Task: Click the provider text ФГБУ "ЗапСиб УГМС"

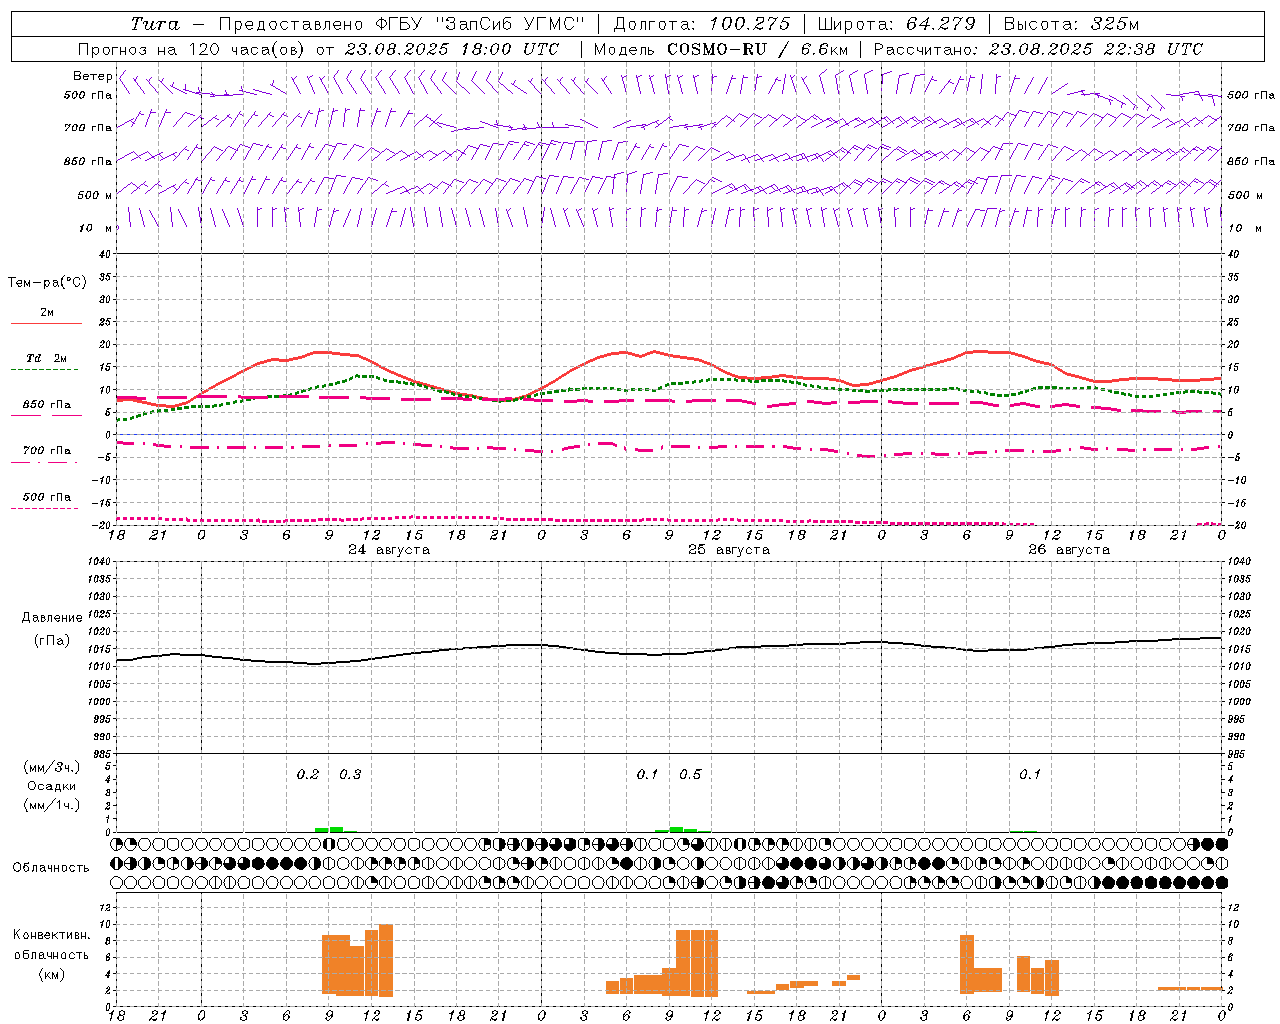Action: pyautogui.click(x=479, y=24)
